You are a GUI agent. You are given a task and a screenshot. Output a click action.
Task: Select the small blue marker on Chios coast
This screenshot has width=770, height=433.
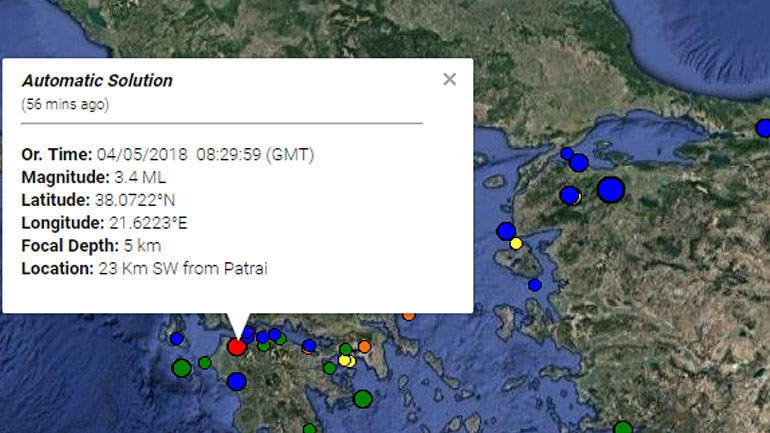(x=535, y=285)
